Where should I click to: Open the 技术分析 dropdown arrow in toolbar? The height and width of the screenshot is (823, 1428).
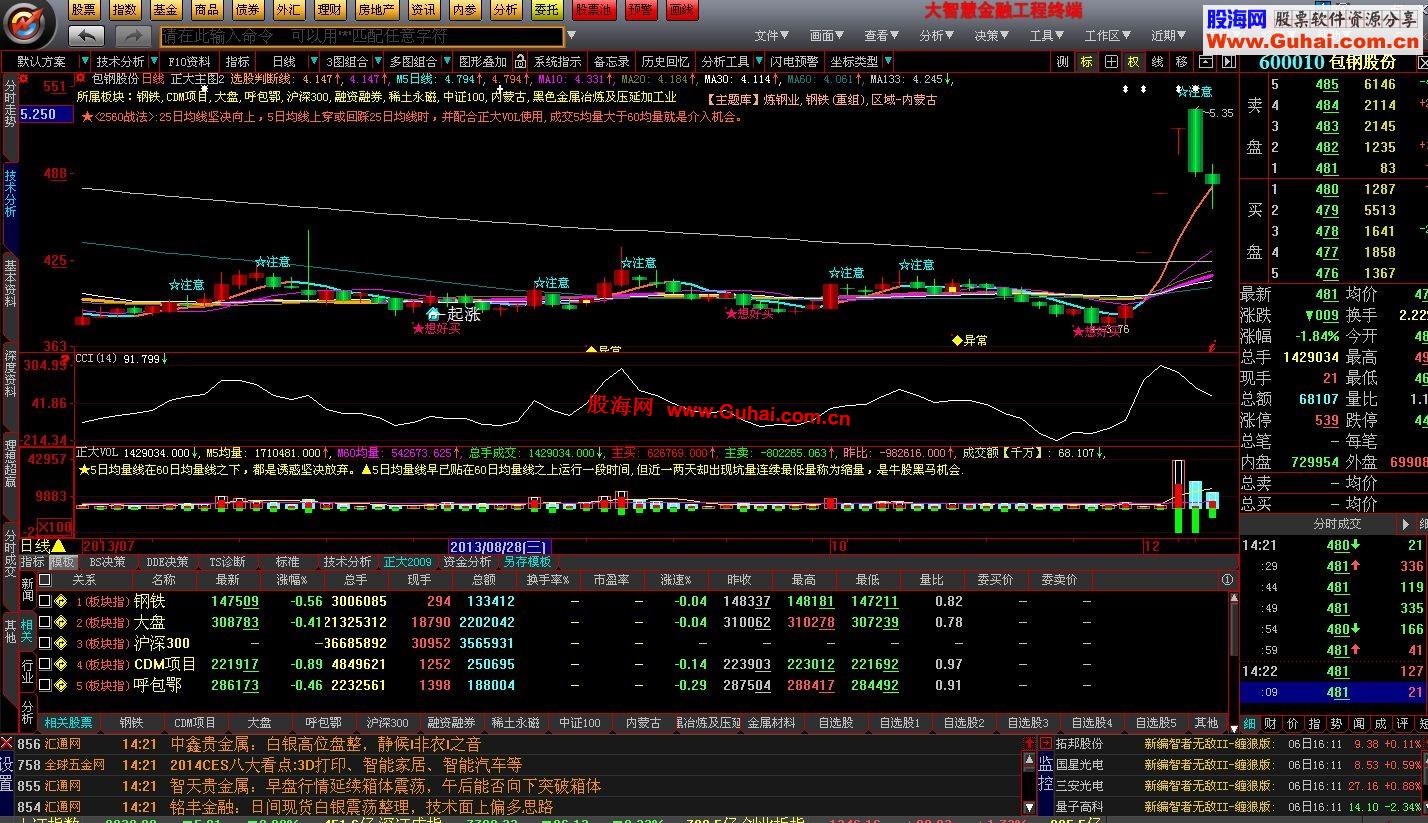[154, 62]
